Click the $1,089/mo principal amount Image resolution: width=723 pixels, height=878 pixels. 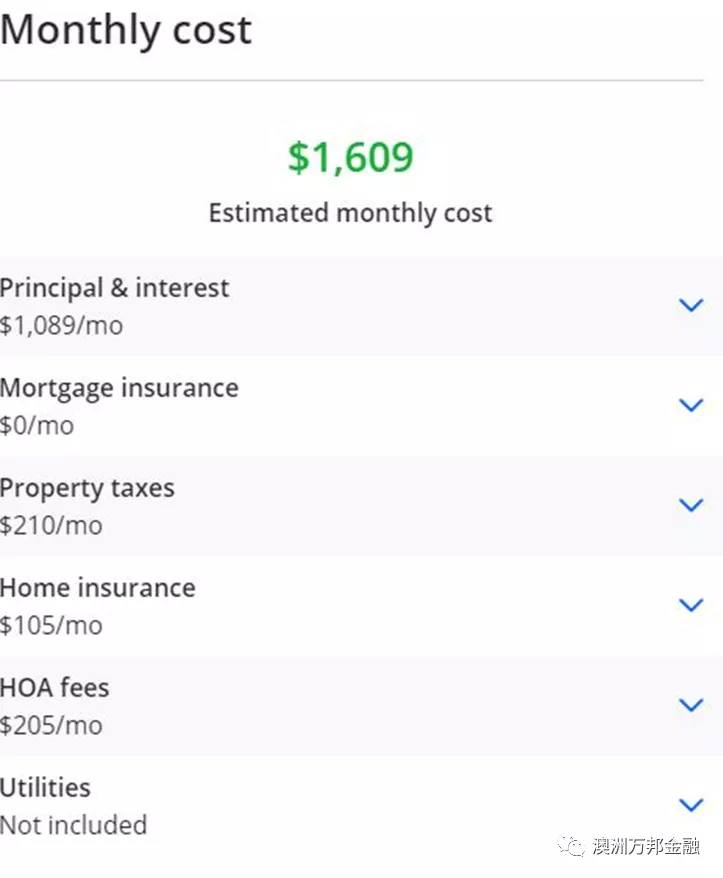pyautogui.click(x=62, y=326)
